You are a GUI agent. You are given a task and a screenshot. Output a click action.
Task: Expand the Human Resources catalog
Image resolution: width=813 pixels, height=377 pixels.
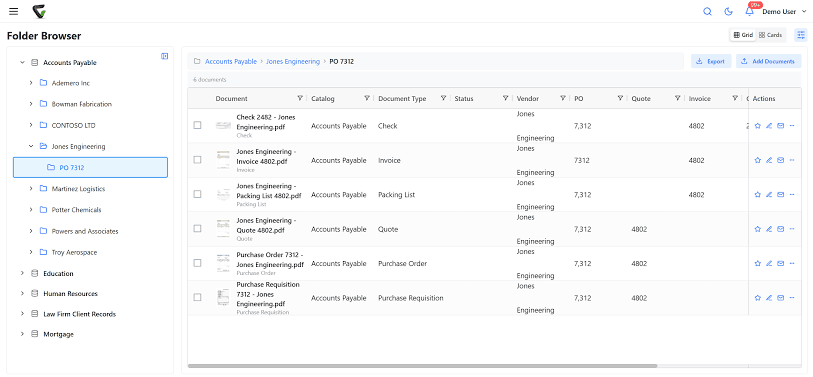coord(22,294)
